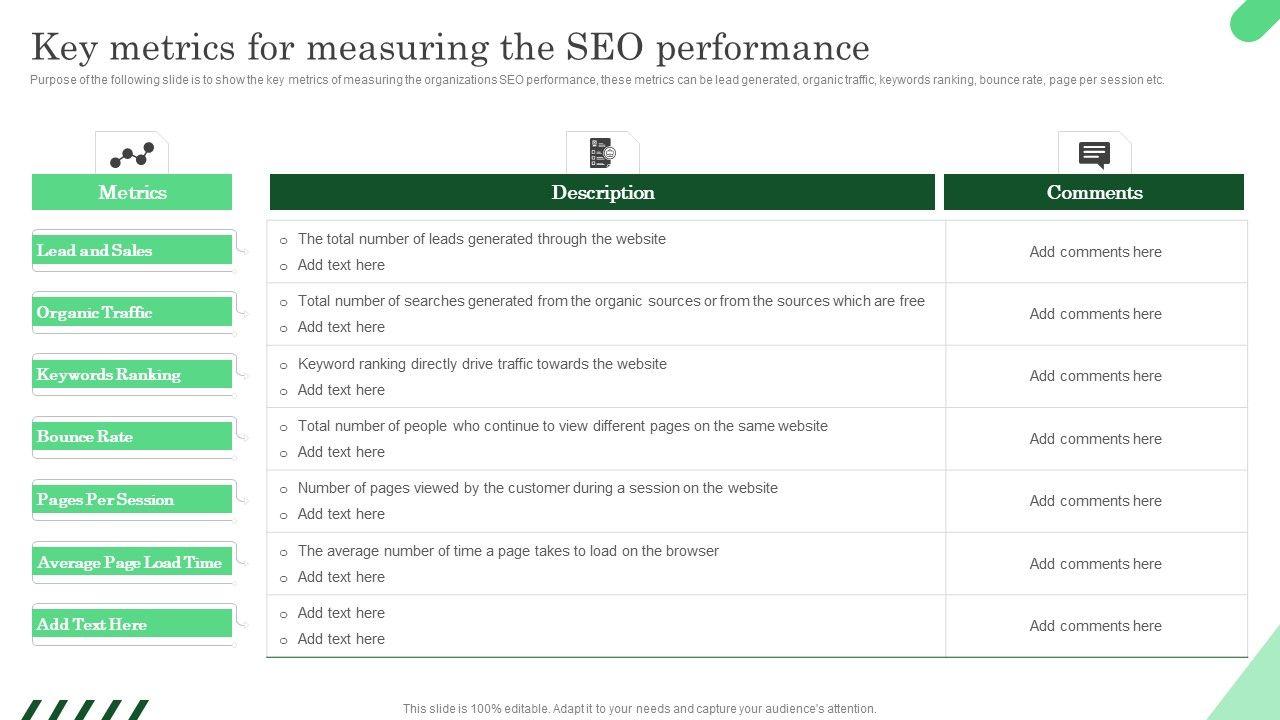Select the Metrics header box

132,192
